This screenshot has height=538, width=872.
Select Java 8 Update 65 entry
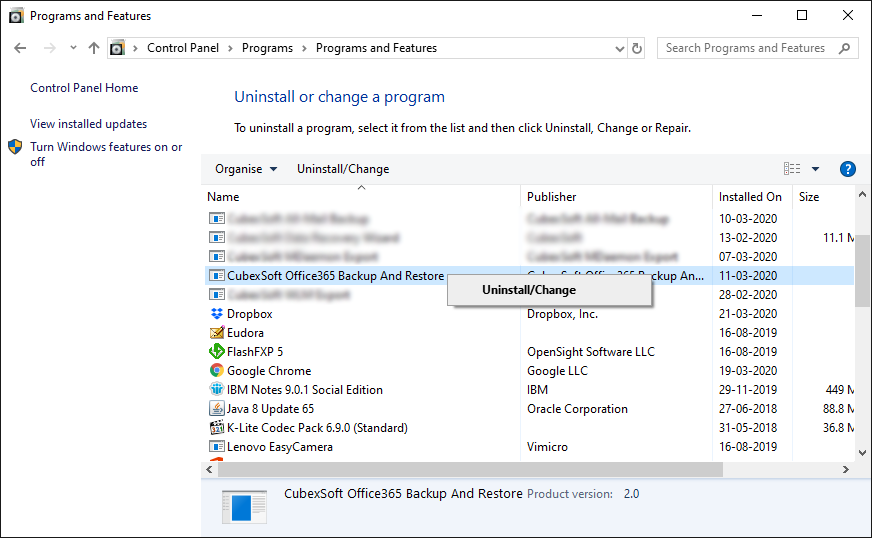pyautogui.click(x=270, y=408)
